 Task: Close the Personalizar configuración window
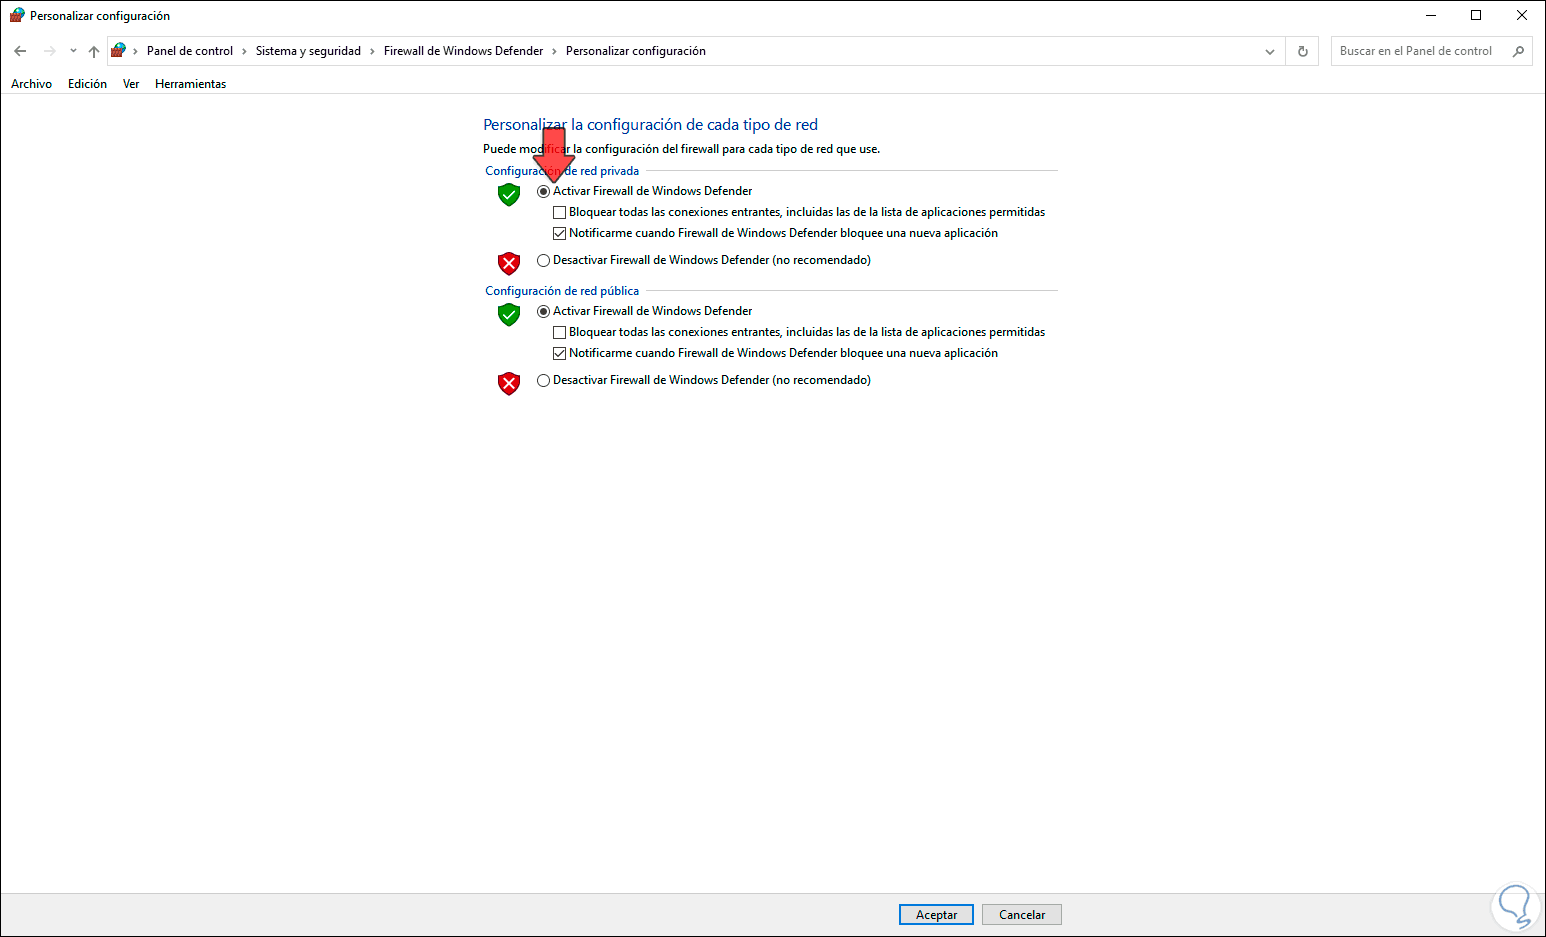(1522, 15)
